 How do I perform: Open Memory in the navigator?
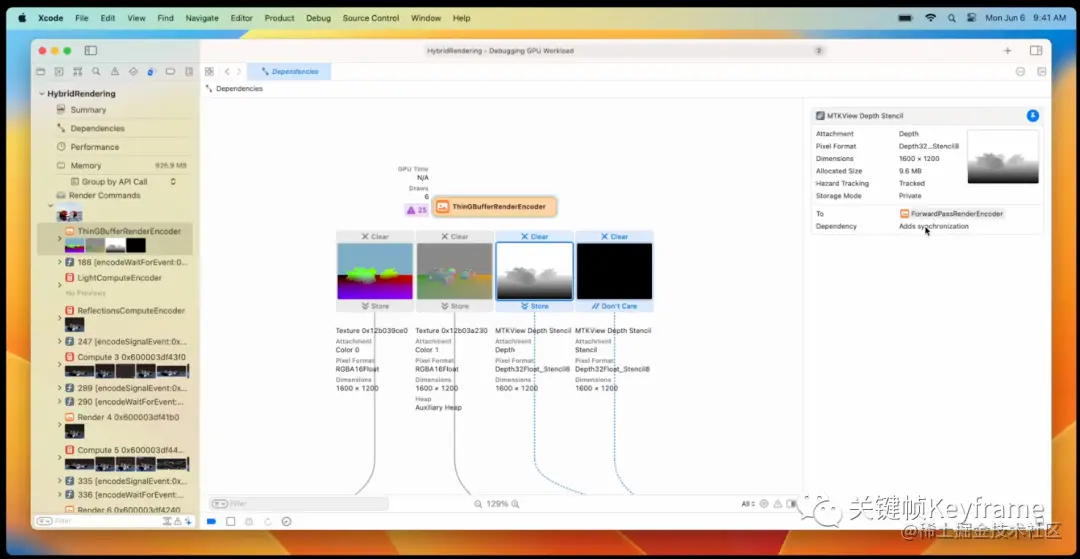[x=85, y=166]
